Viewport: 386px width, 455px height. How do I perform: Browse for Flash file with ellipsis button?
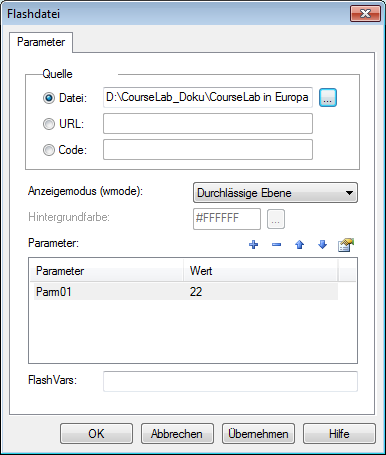[x=328, y=98]
